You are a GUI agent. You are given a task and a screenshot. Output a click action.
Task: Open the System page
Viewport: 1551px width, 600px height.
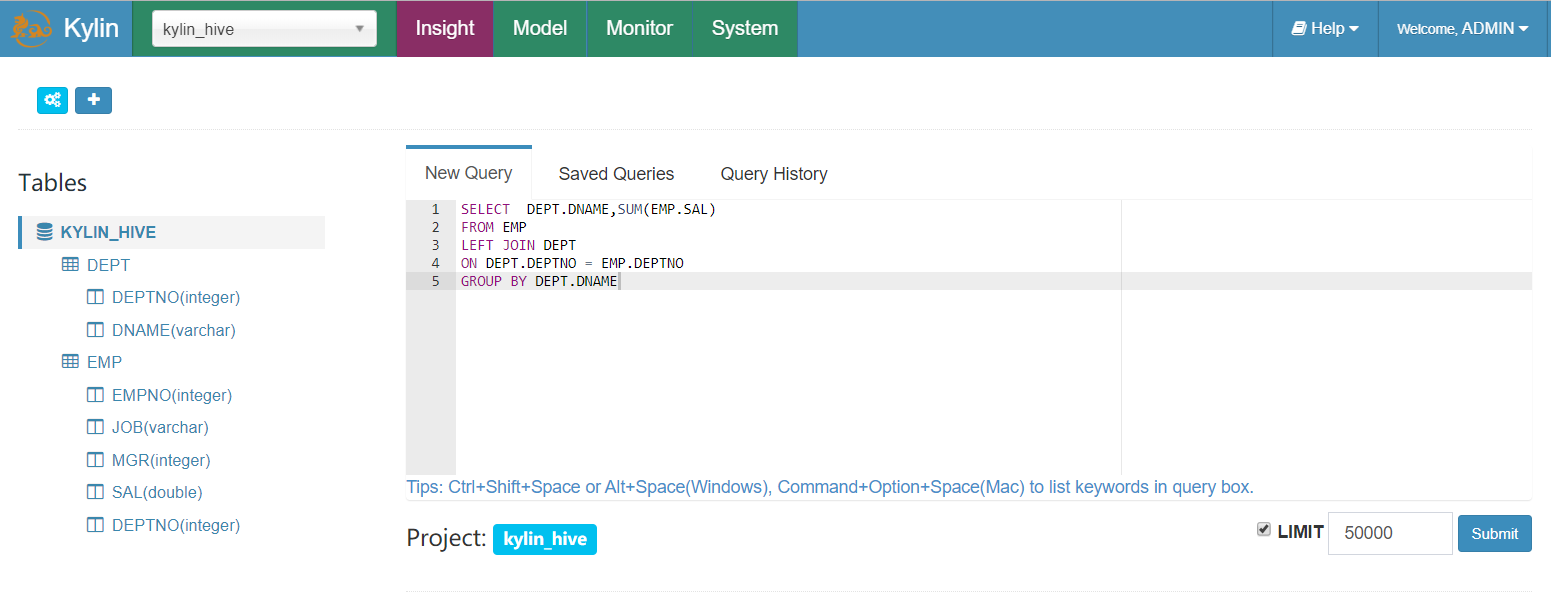pyautogui.click(x=745, y=28)
